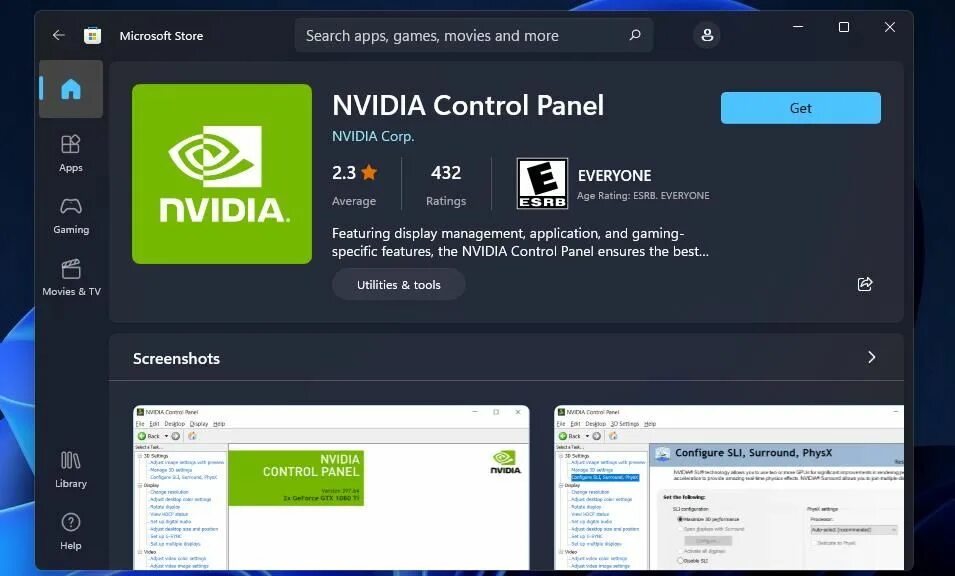Open the Library in sidebar

point(71,469)
